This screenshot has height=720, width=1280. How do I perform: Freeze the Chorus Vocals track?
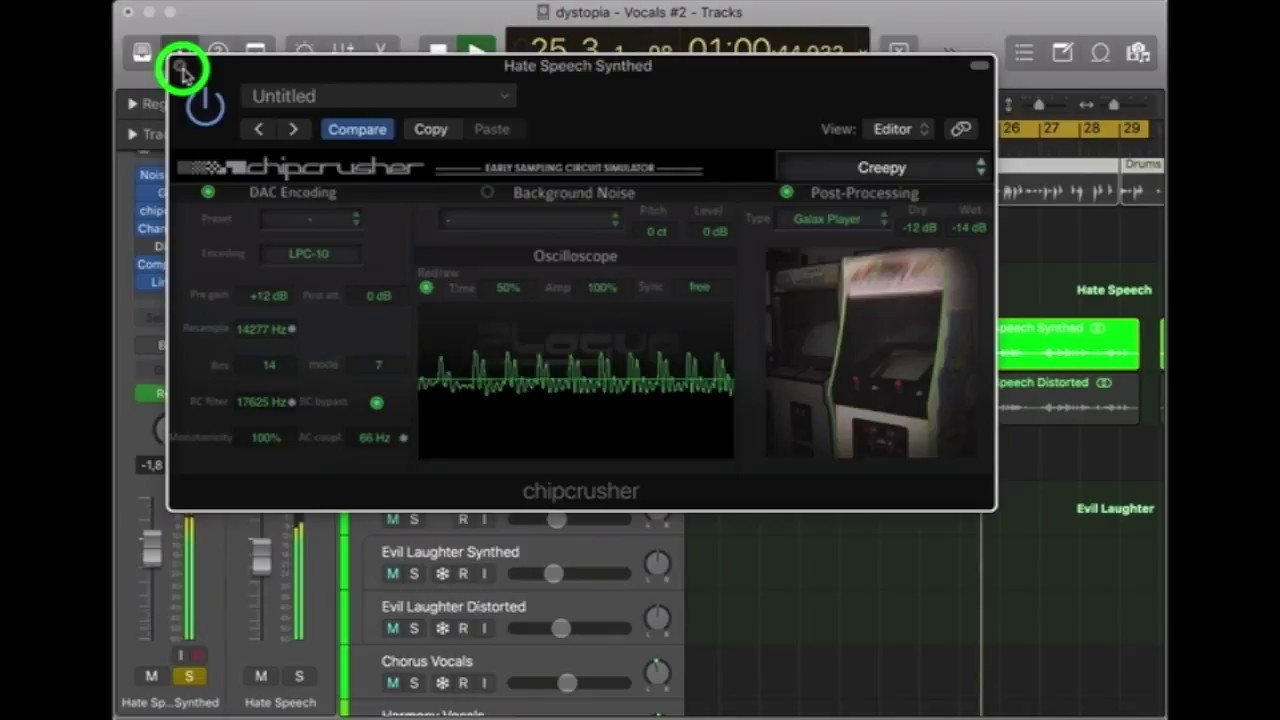[442, 683]
